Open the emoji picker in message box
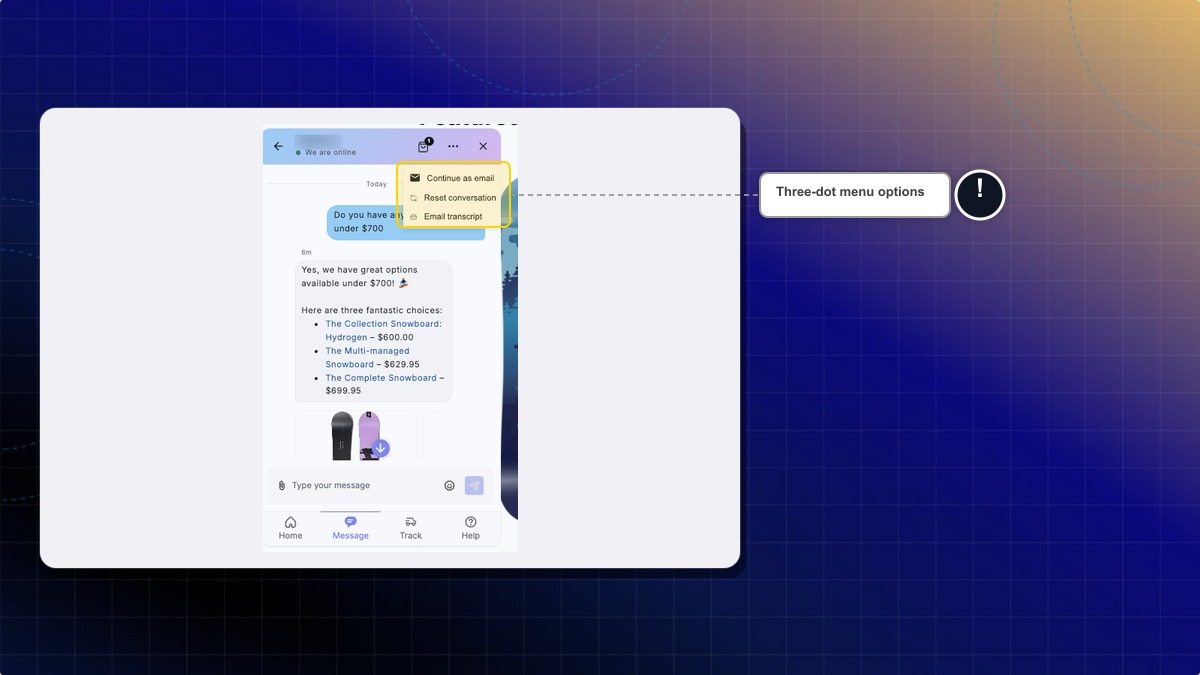1200x675 pixels. [449, 485]
